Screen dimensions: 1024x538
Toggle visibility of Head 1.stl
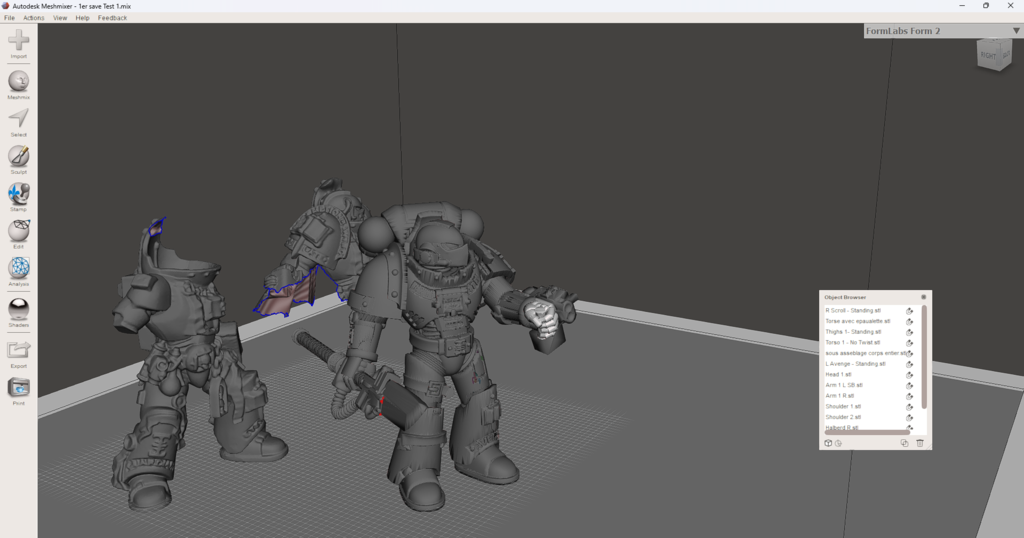click(909, 375)
